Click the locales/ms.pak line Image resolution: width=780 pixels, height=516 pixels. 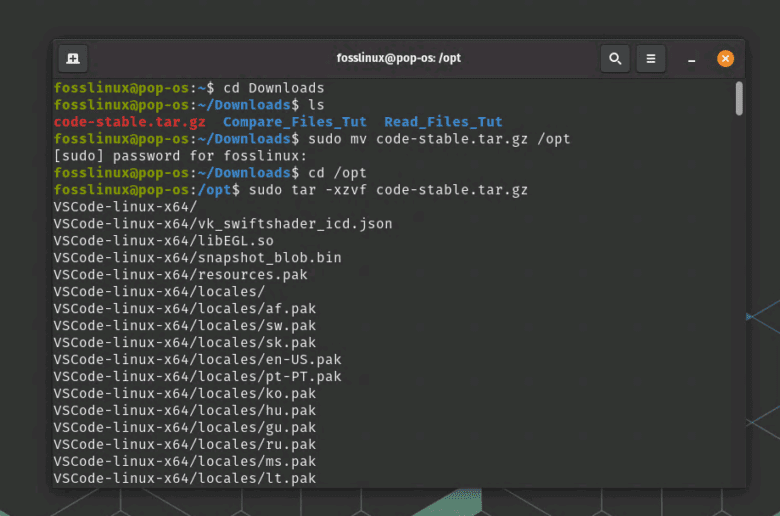(185, 460)
